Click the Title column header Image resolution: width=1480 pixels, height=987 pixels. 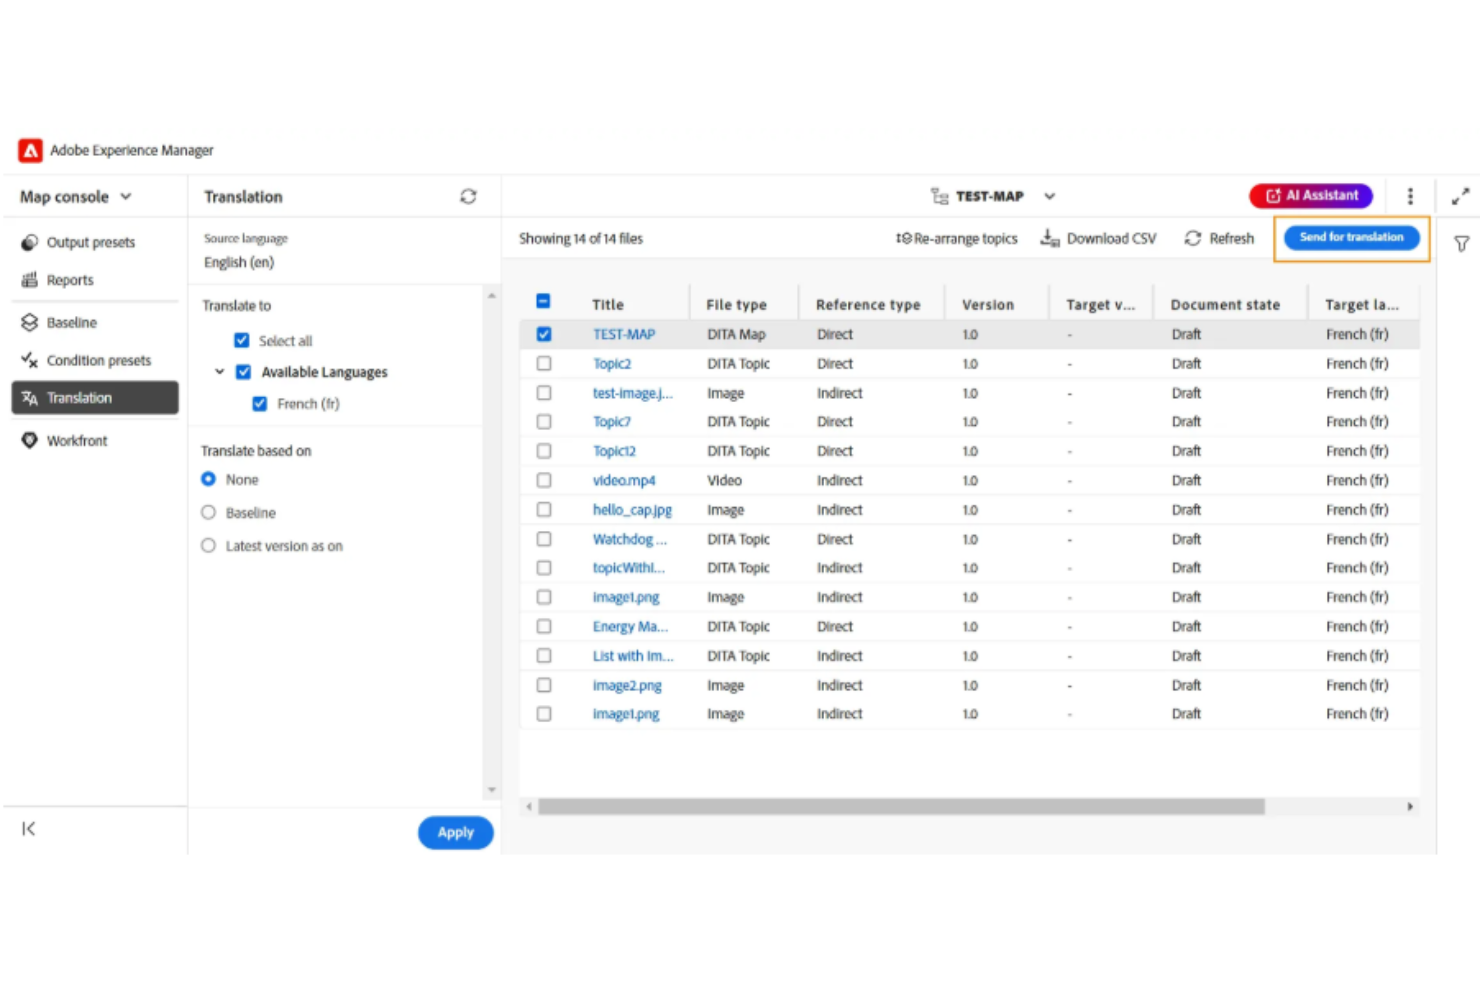click(607, 304)
